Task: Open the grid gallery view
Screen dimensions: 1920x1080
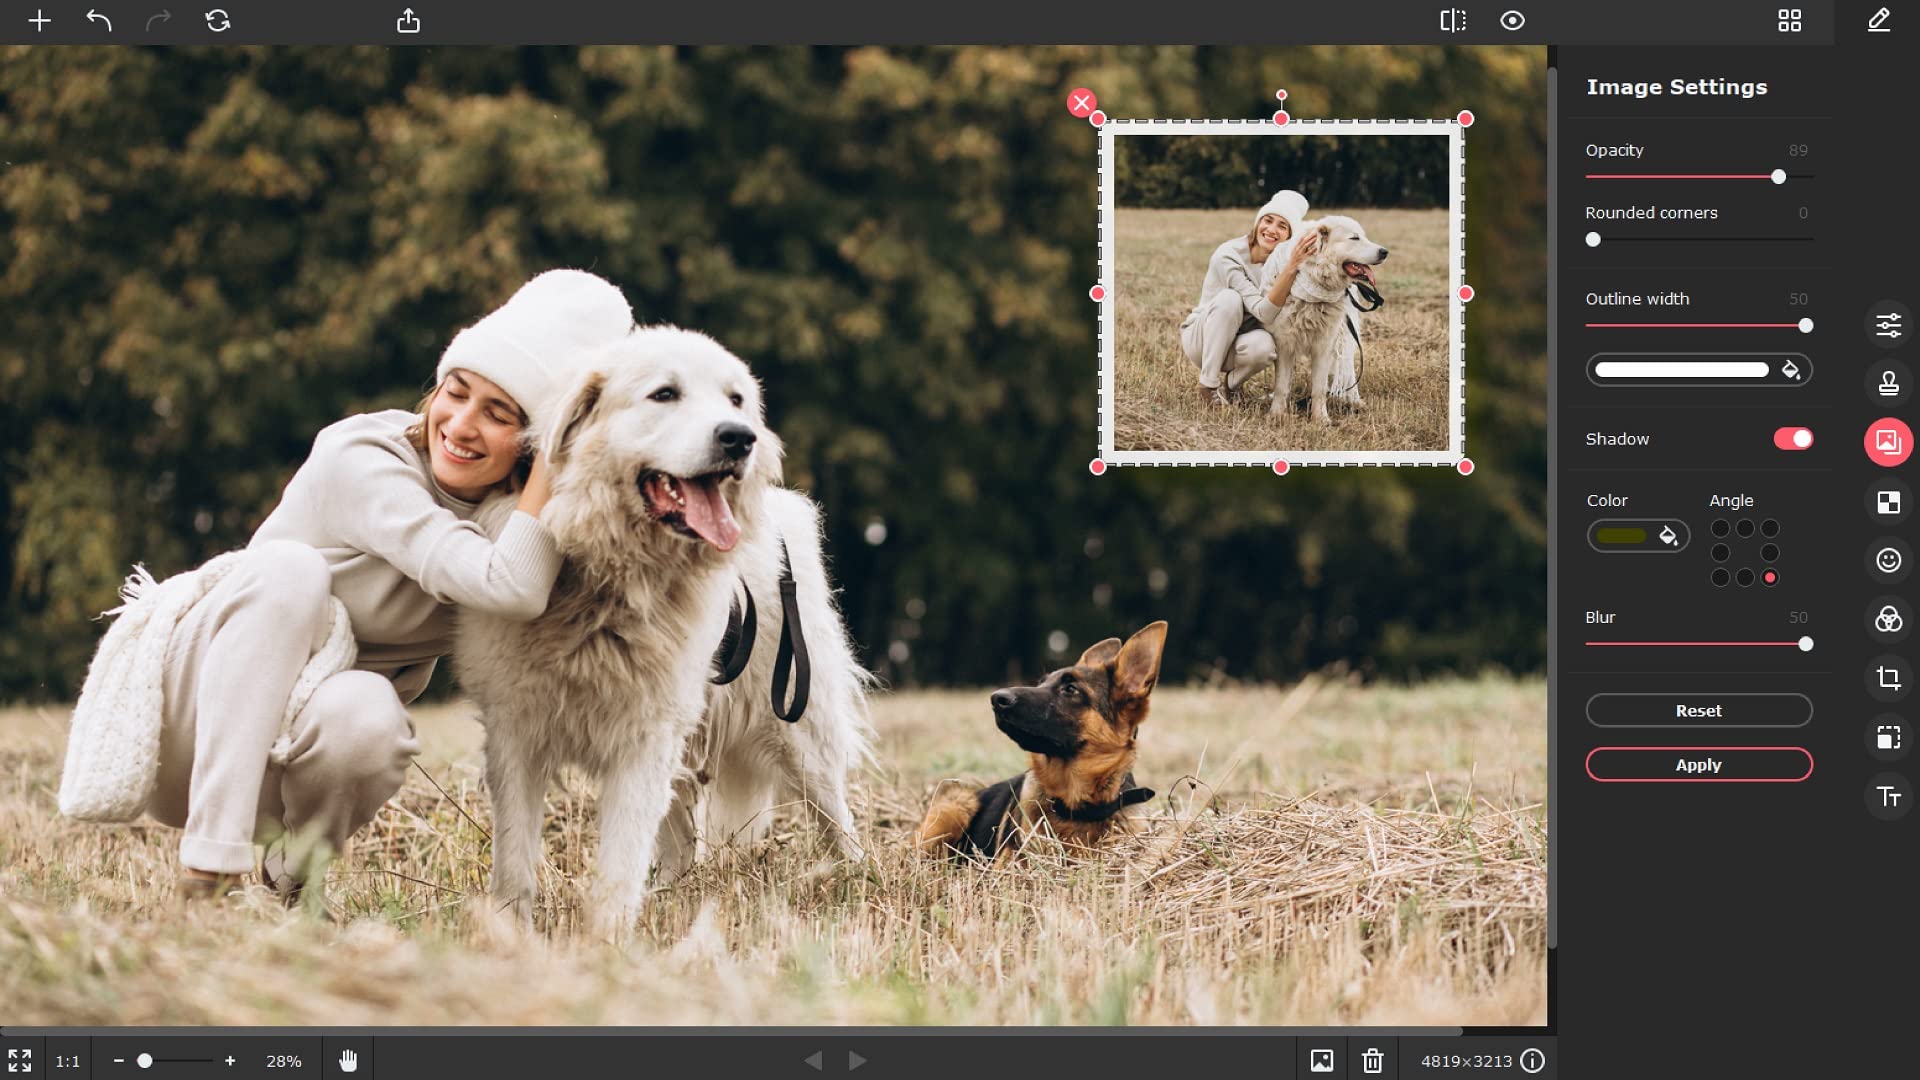Action: (1789, 21)
